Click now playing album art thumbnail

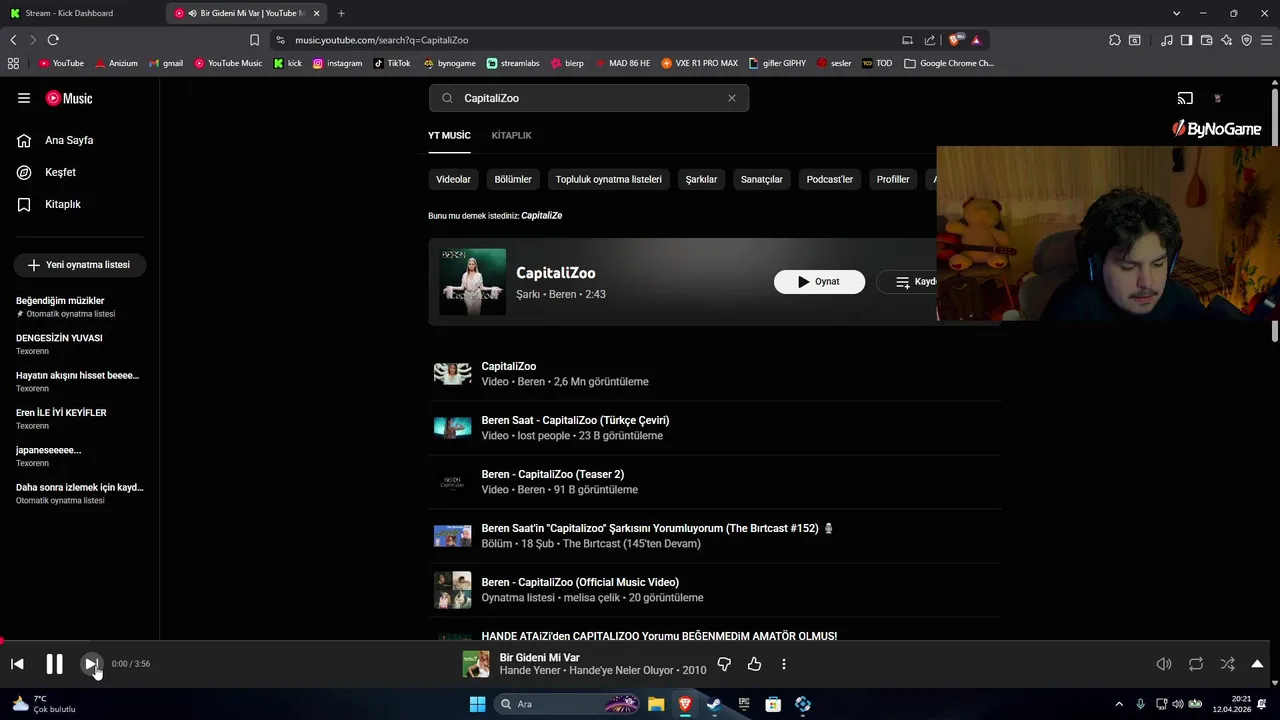[x=476, y=664]
